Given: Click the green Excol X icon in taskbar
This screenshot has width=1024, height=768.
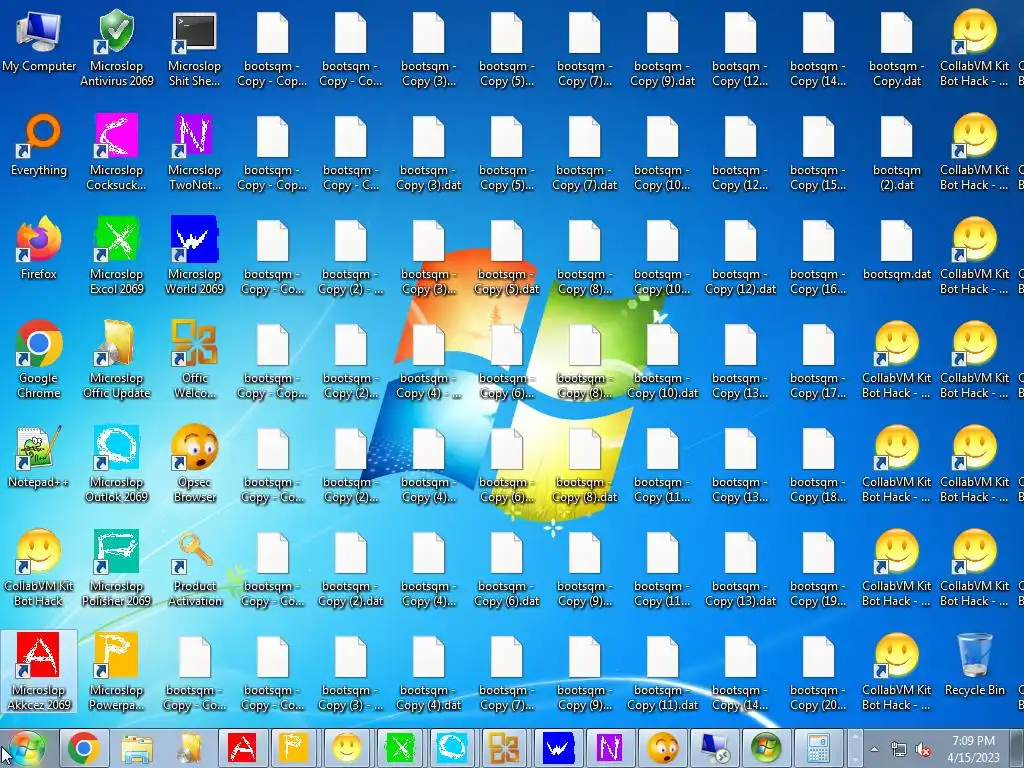Looking at the screenshot, I should (x=400, y=748).
